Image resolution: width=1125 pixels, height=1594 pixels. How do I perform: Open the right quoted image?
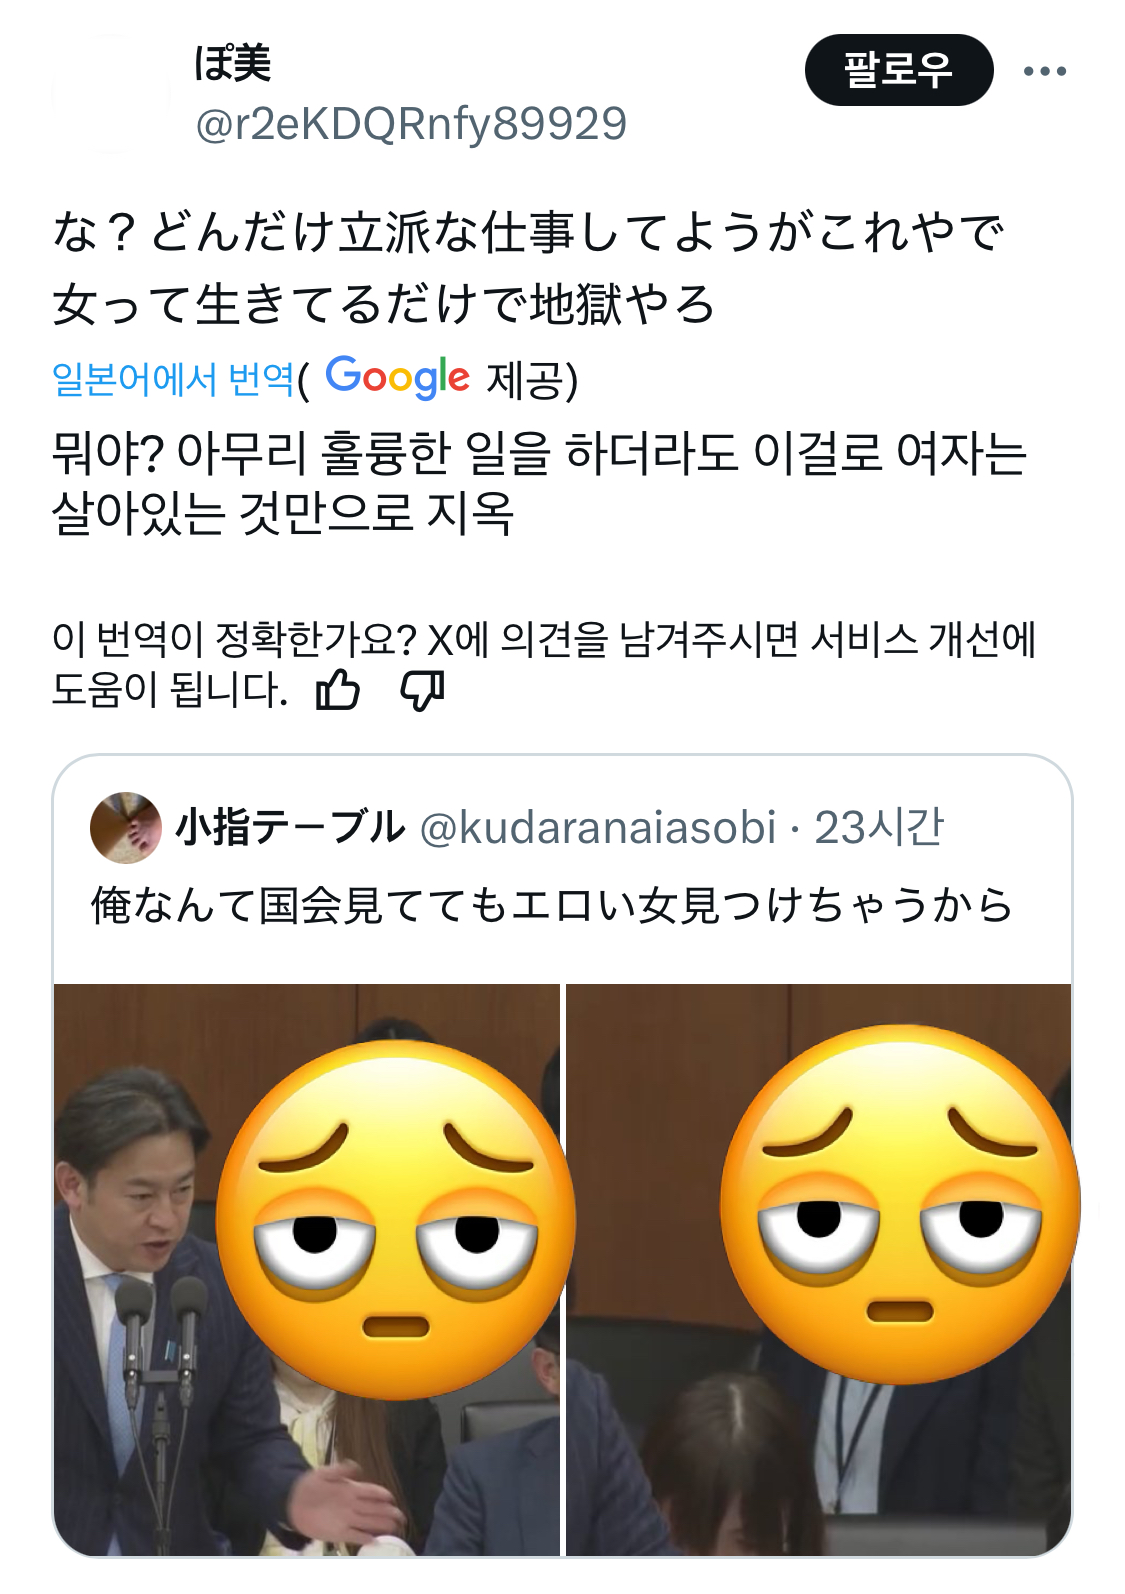(819, 1269)
